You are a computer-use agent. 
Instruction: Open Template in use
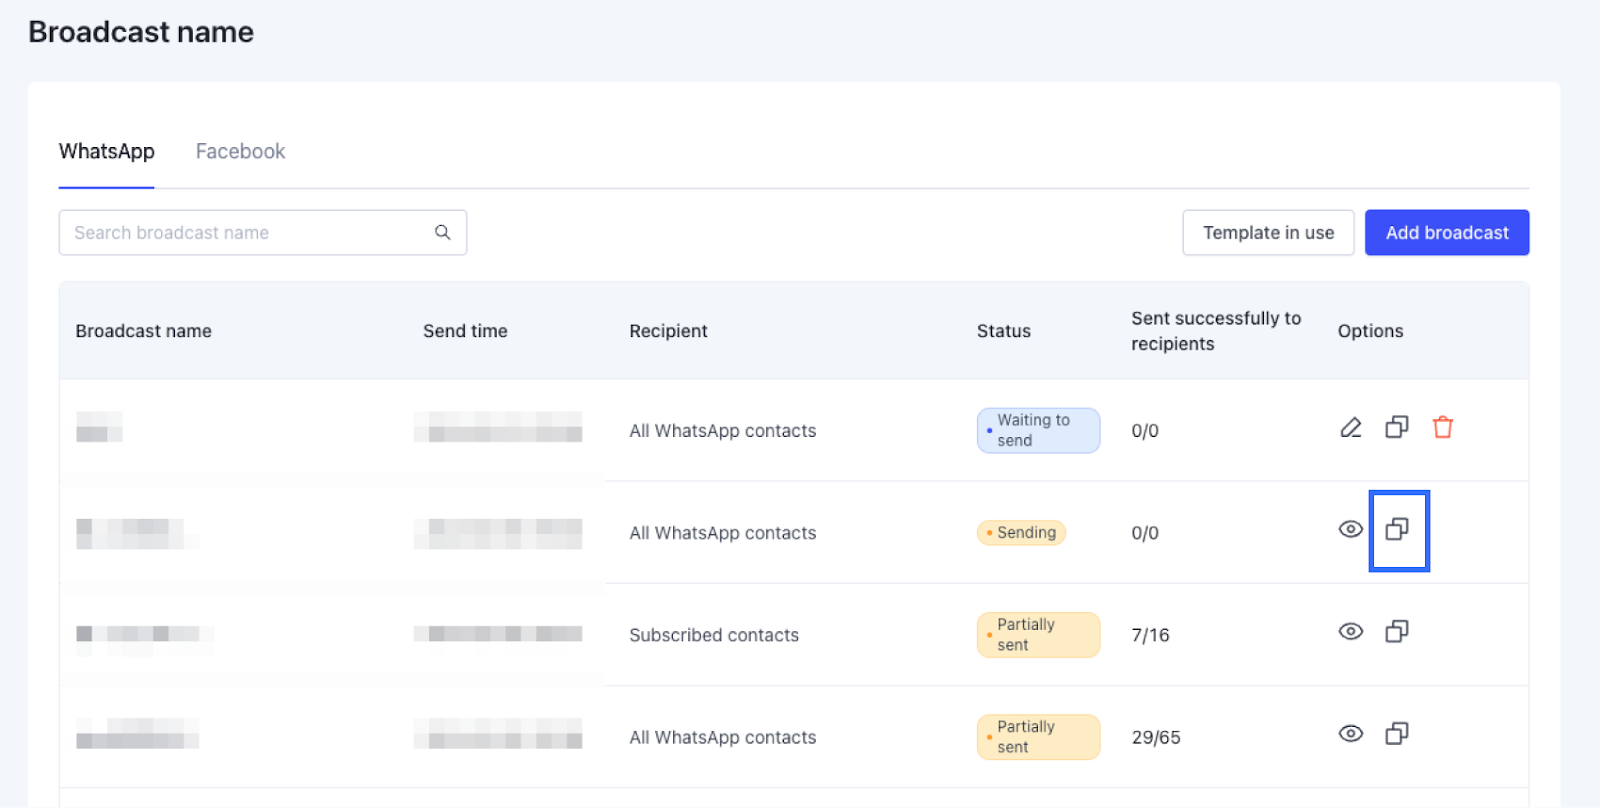point(1268,232)
